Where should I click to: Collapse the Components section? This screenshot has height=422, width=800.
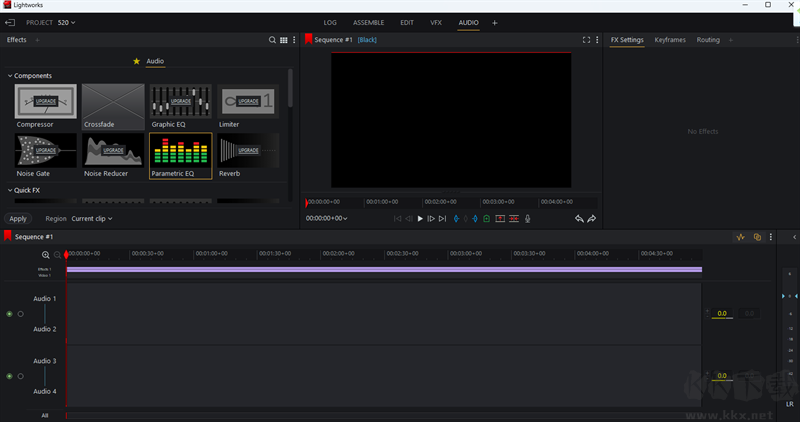pyautogui.click(x=10, y=76)
